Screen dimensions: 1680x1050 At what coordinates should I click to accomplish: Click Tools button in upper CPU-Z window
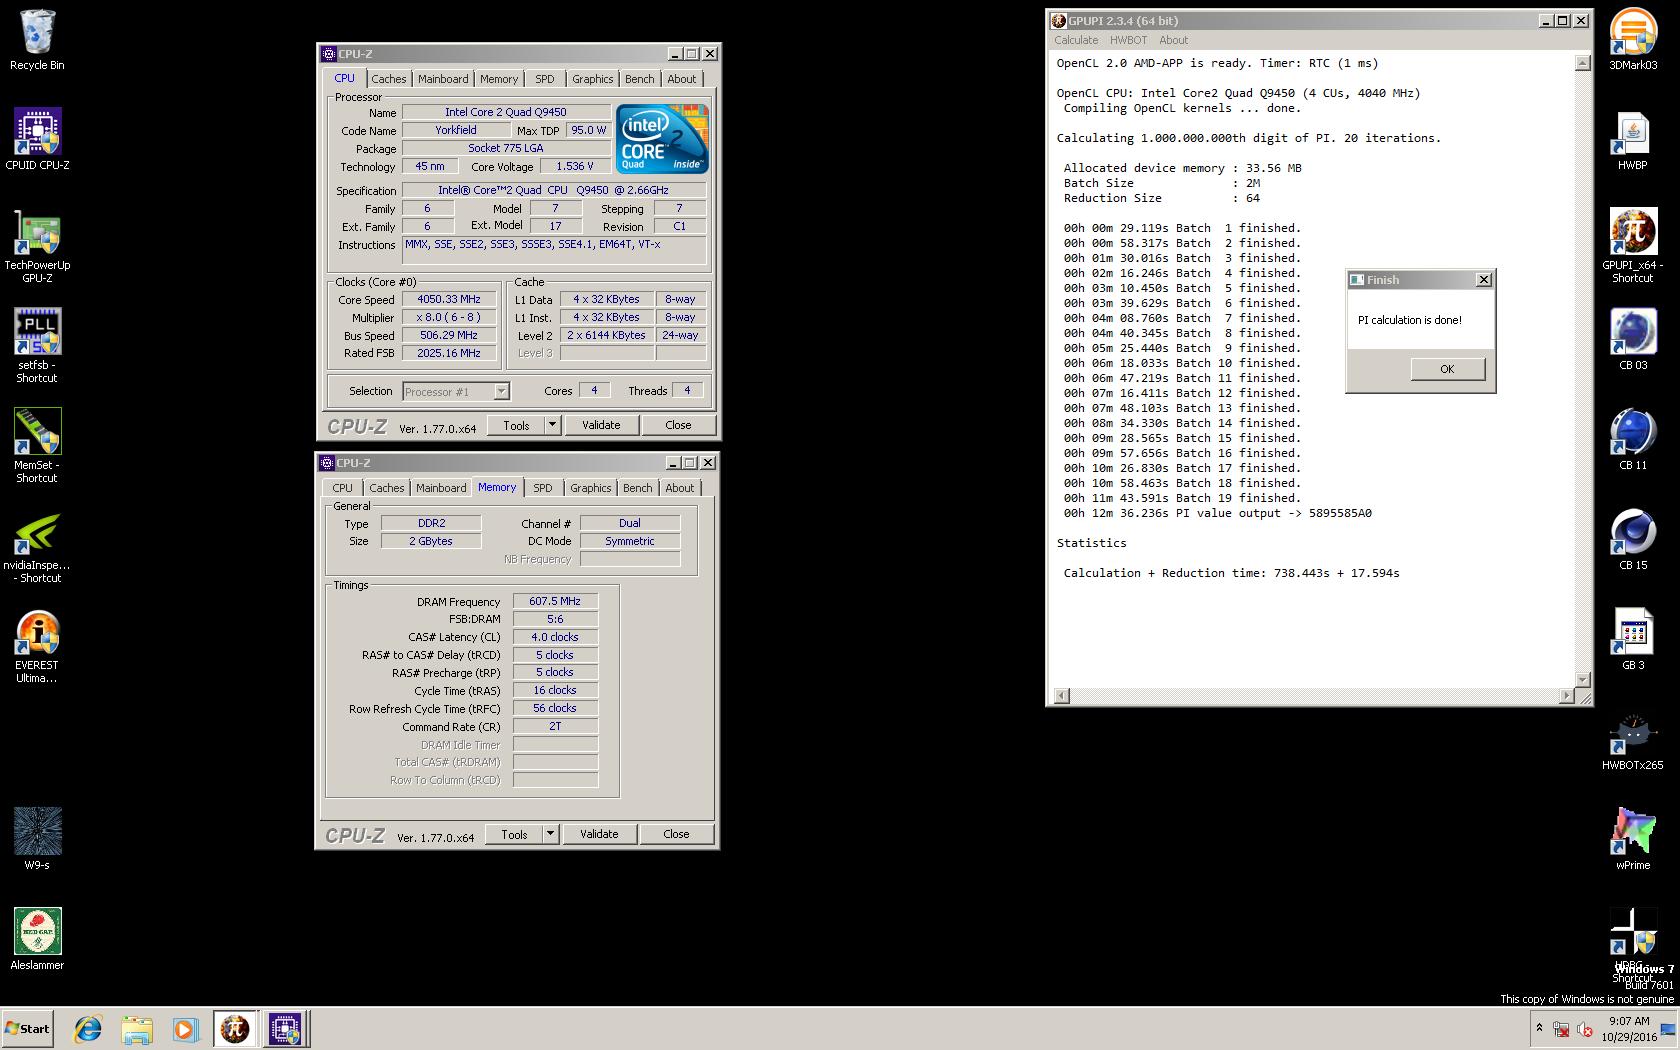[x=516, y=425]
